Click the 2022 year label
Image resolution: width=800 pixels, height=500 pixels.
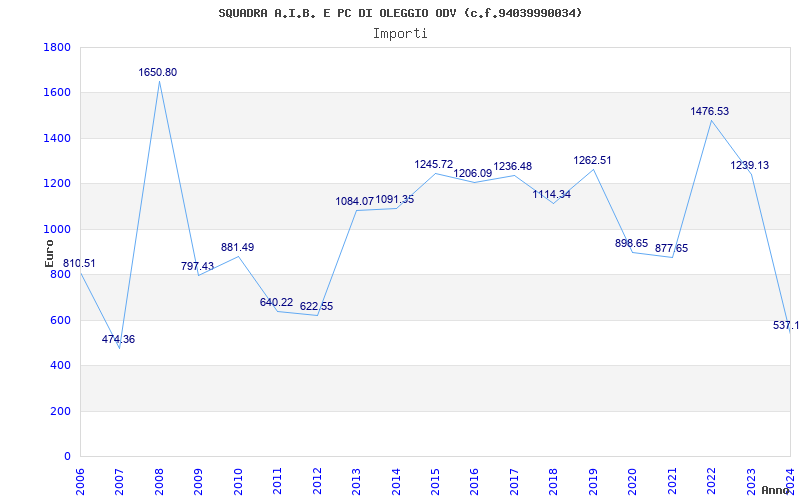tap(711, 480)
